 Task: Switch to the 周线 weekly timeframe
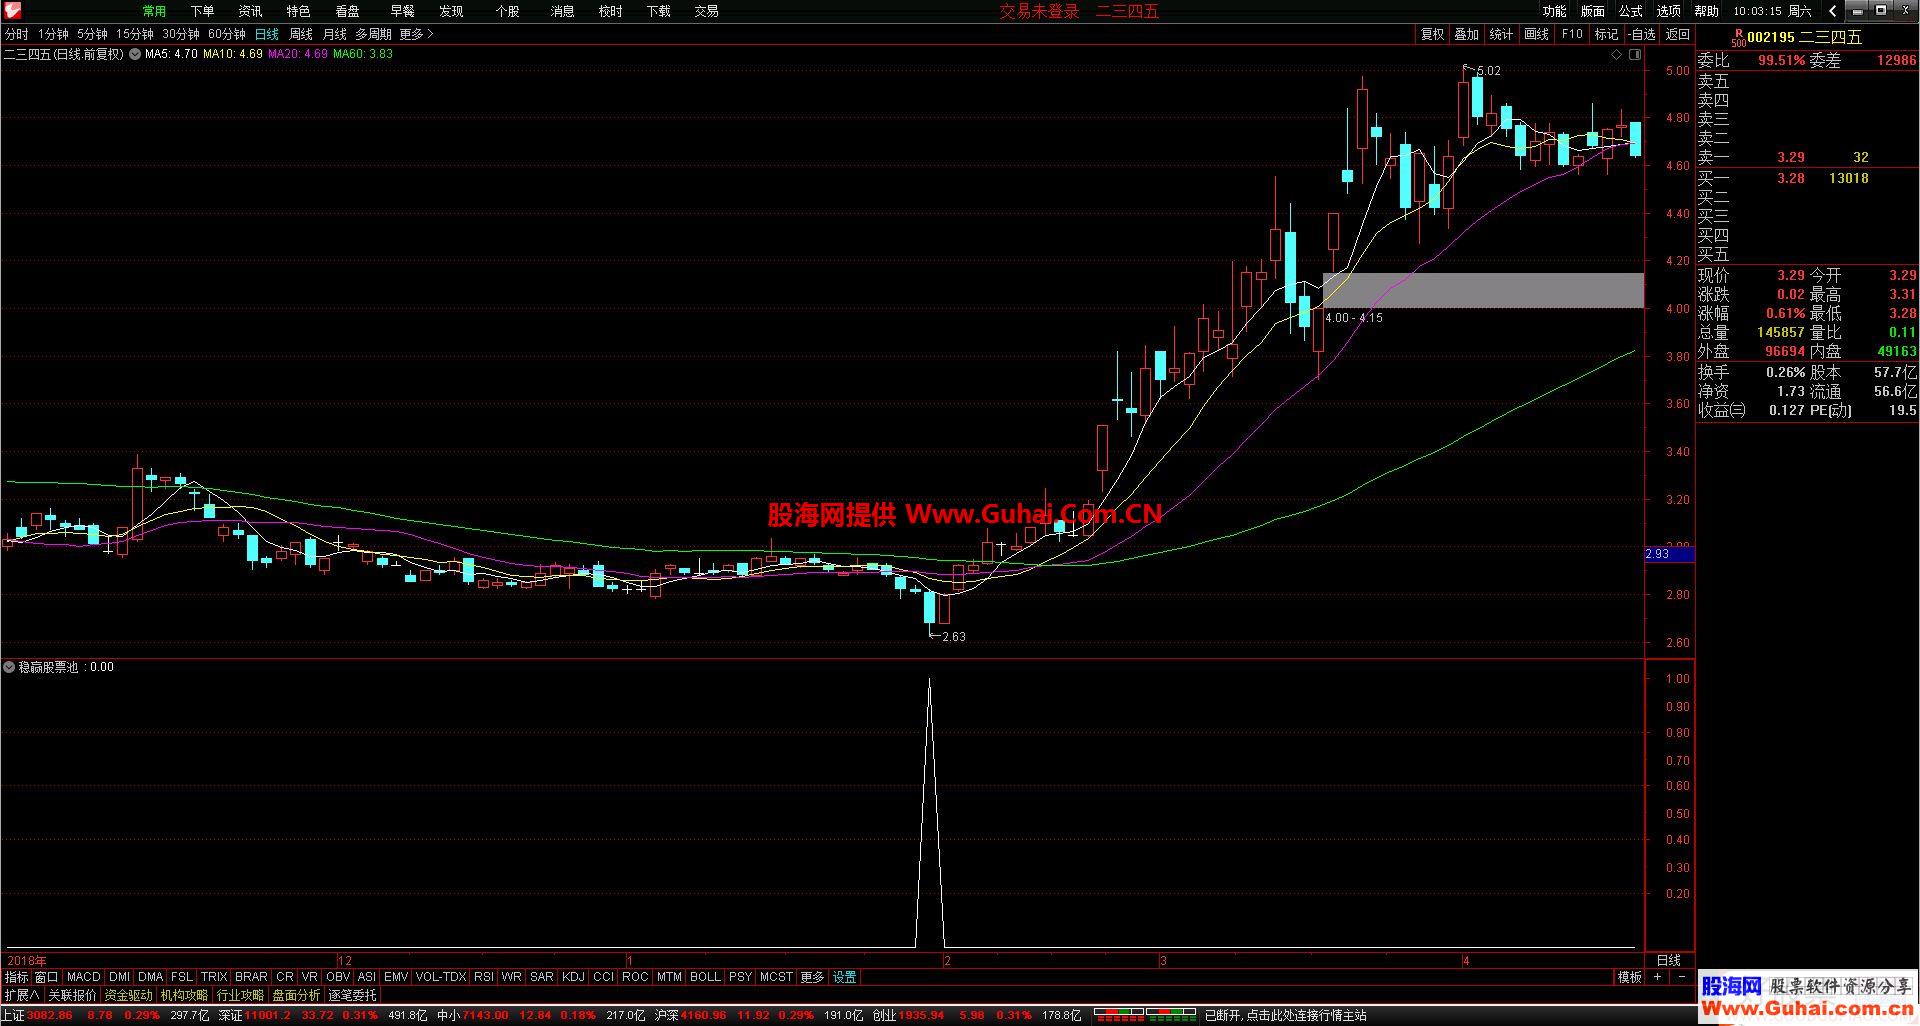(x=301, y=34)
